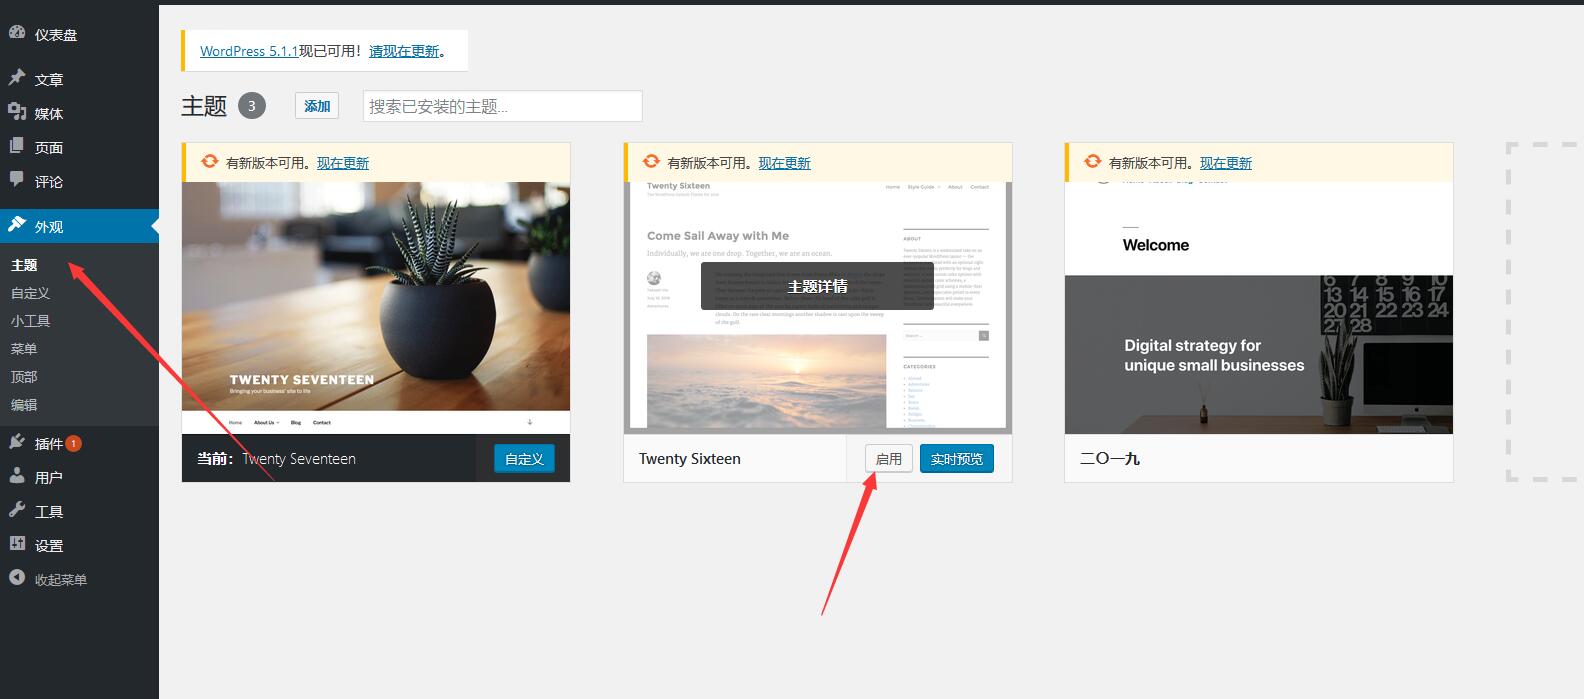
Task: Click the user icon next to 用户
Action: 17,476
